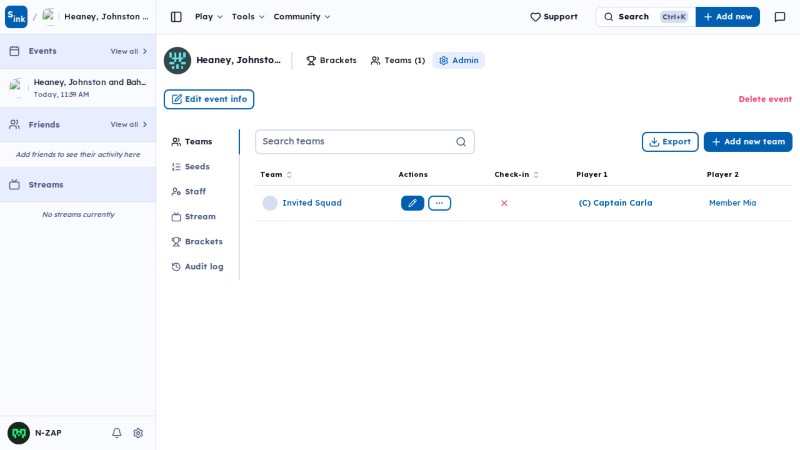Screen dimensions: 800x450
Task: Click the Add new button
Action: (x=728, y=17)
